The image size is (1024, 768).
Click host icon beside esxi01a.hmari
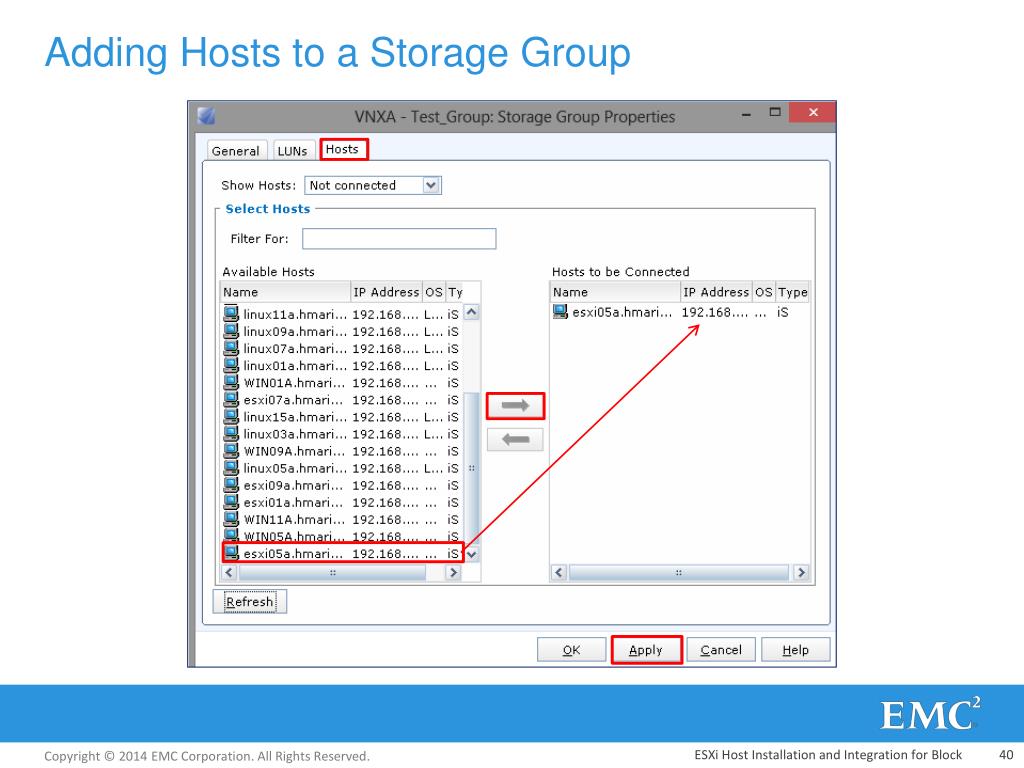(x=231, y=501)
